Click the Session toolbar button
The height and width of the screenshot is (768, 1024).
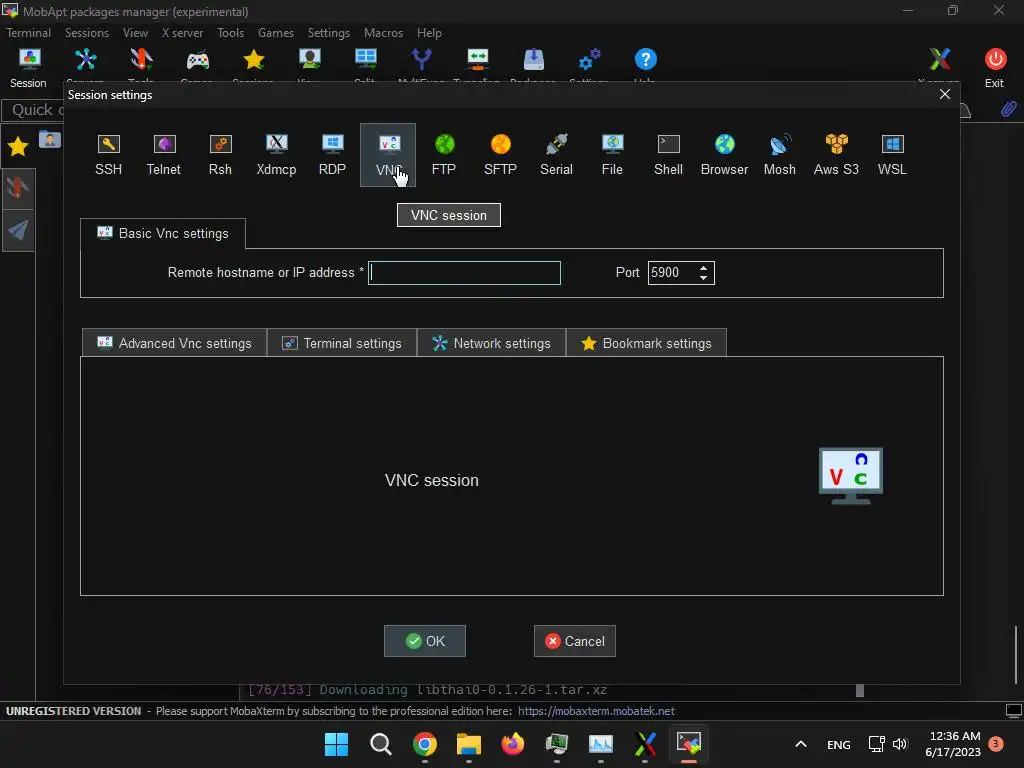(x=29, y=68)
